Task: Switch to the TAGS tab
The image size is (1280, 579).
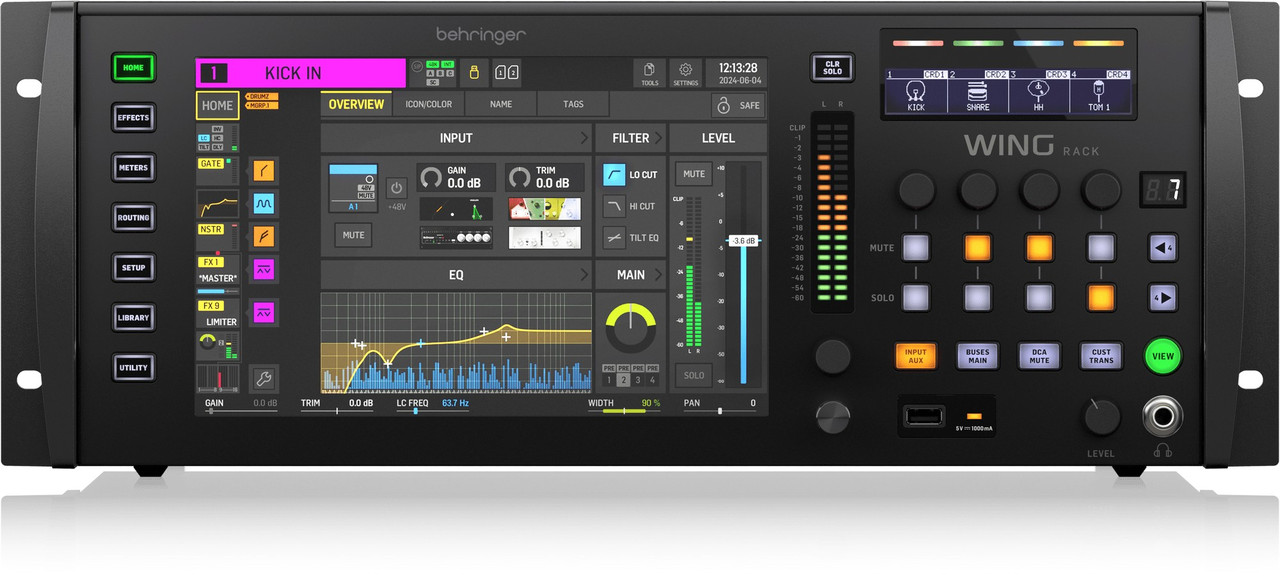Action: coord(573,105)
